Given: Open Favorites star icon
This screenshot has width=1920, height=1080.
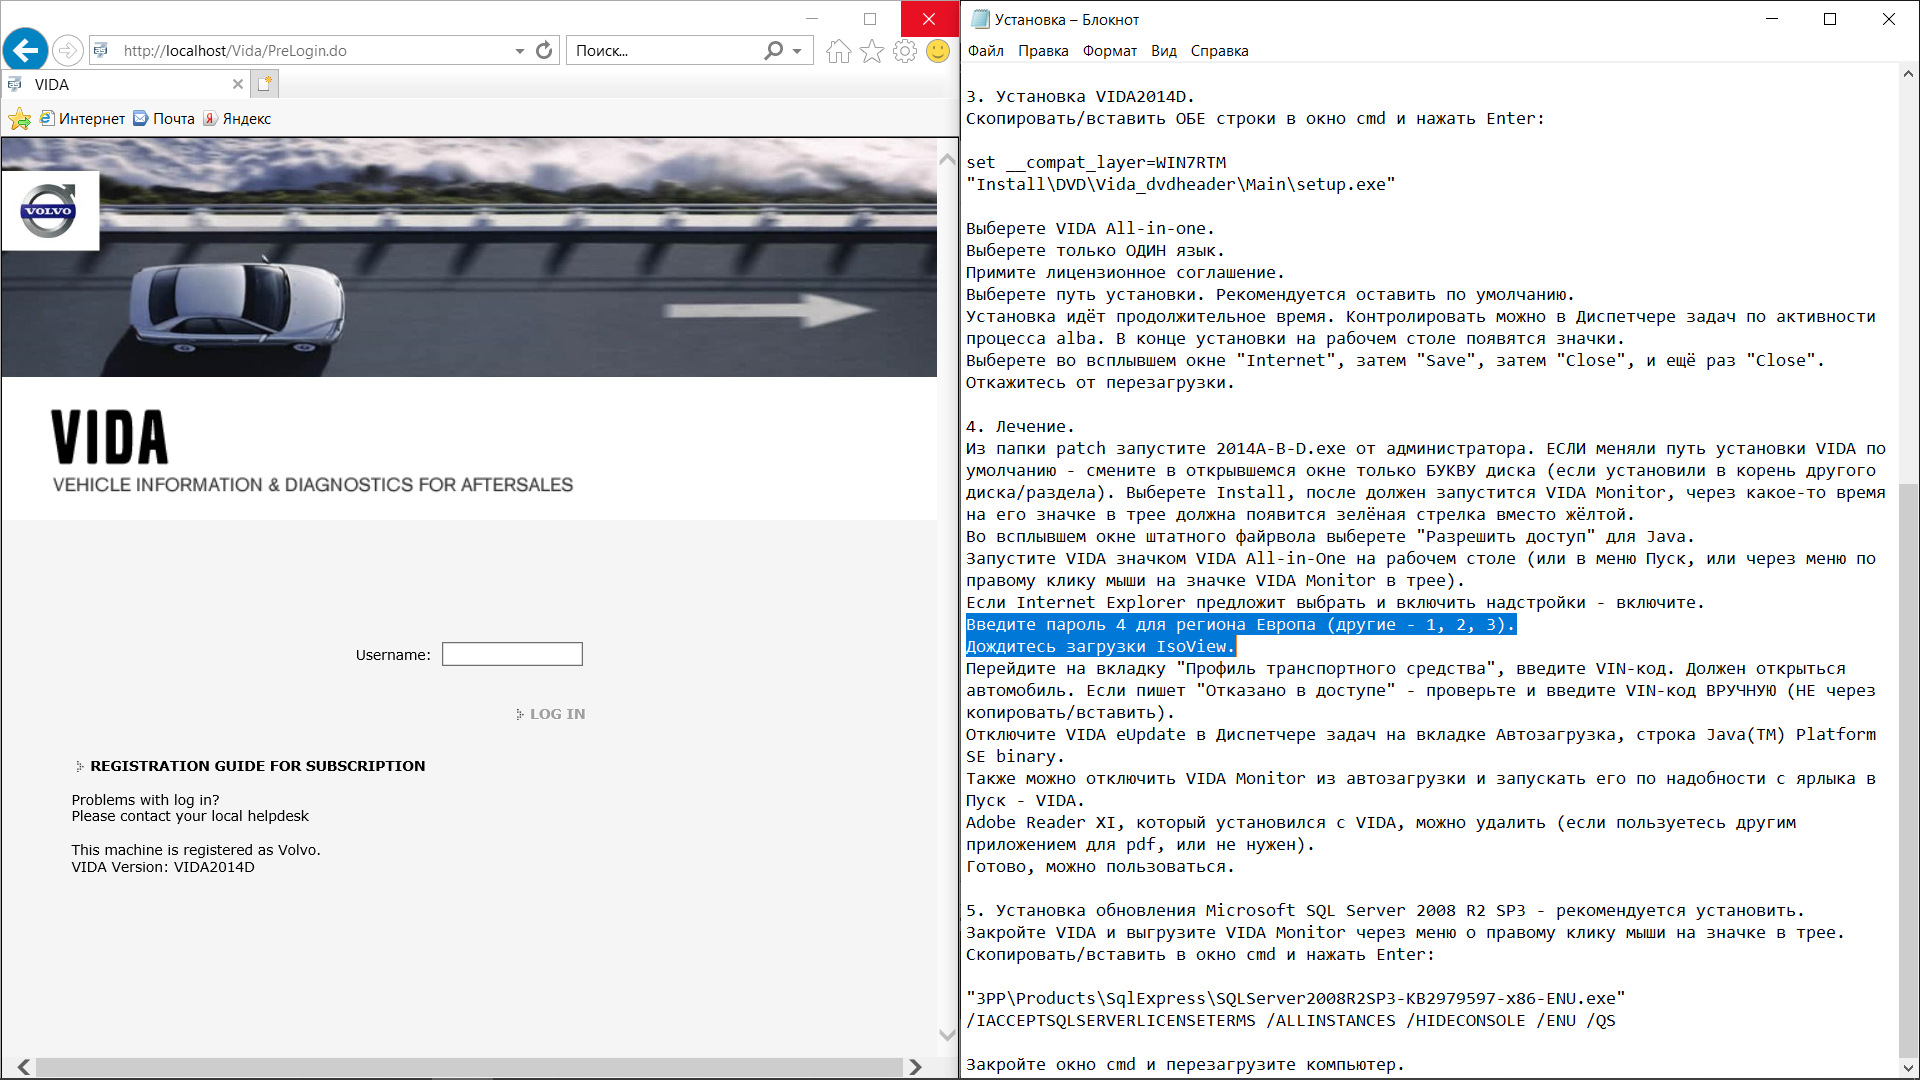Looking at the screenshot, I should click(872, 51).
